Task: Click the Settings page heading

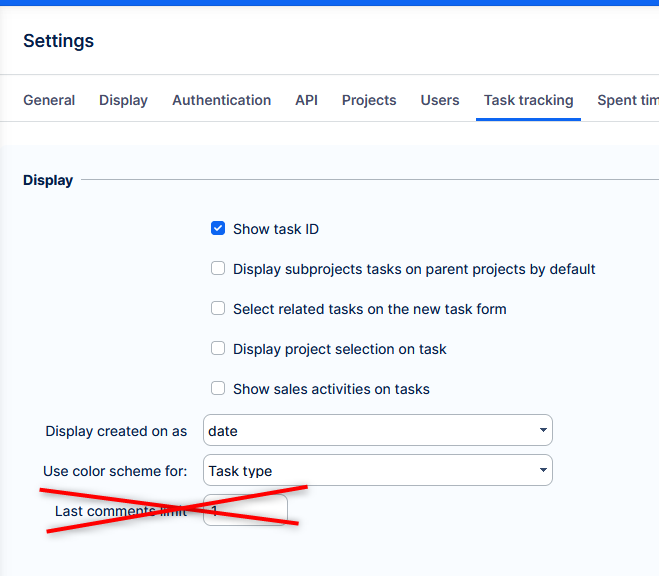Action: (x=58, y=41)
